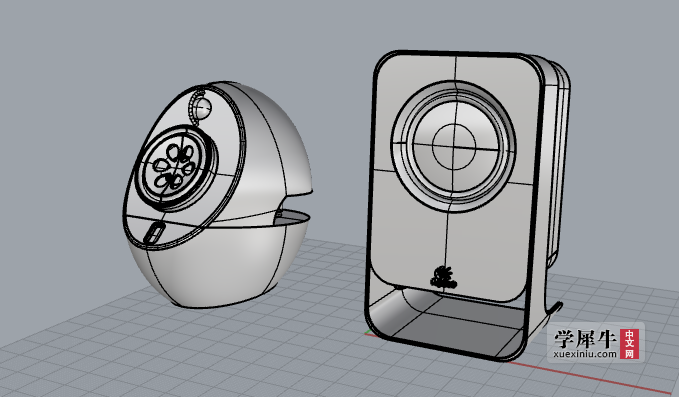Select the tilted oval faceplate of egg speaker
The image size is (679, 397).
pyautogui.click(x=182, y=169)
